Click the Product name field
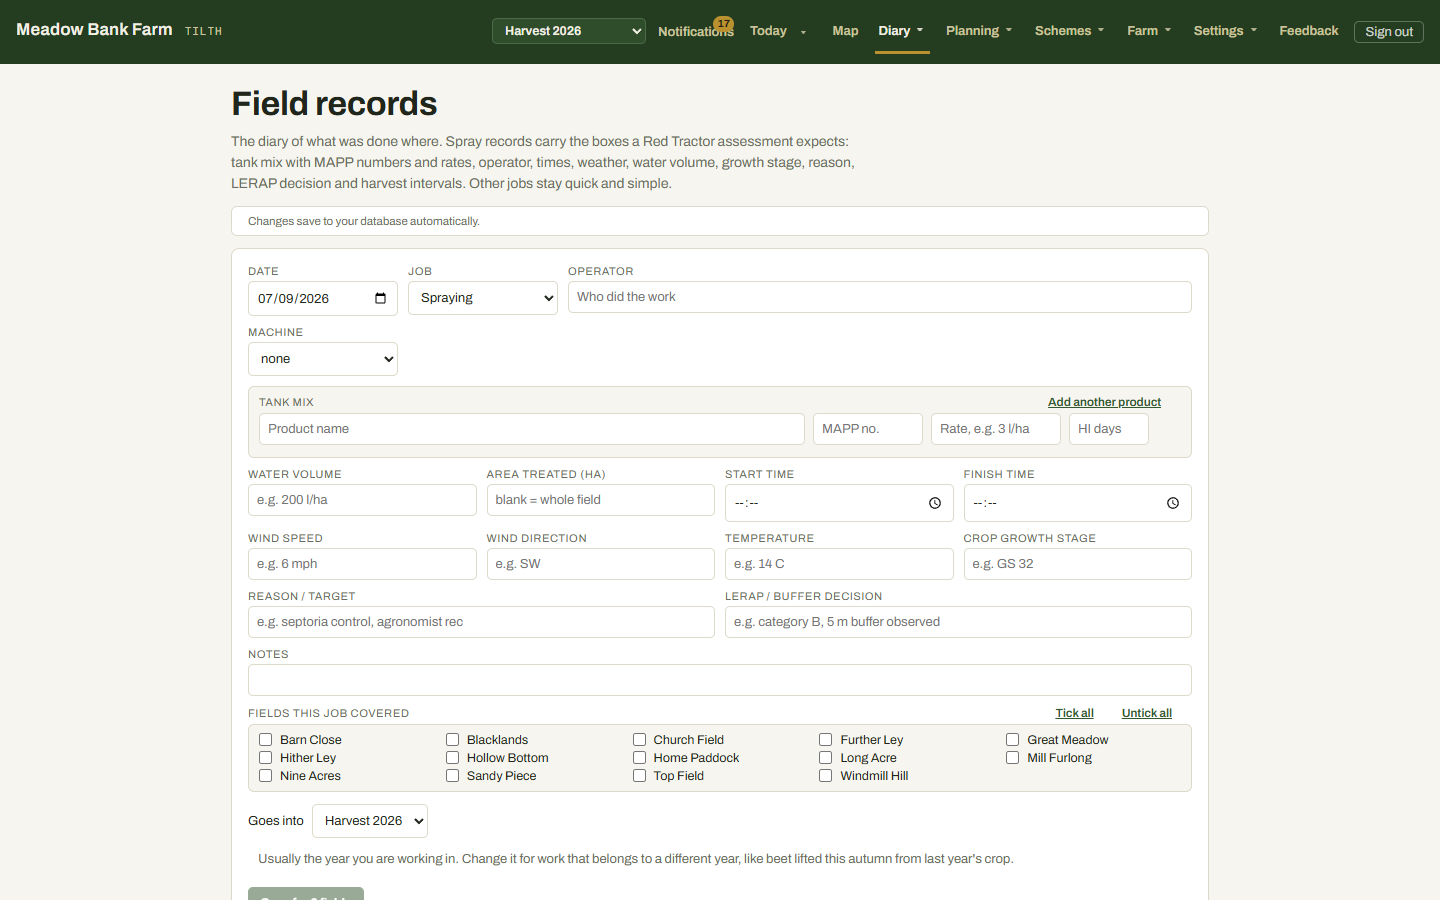 (x=532, y=429)
